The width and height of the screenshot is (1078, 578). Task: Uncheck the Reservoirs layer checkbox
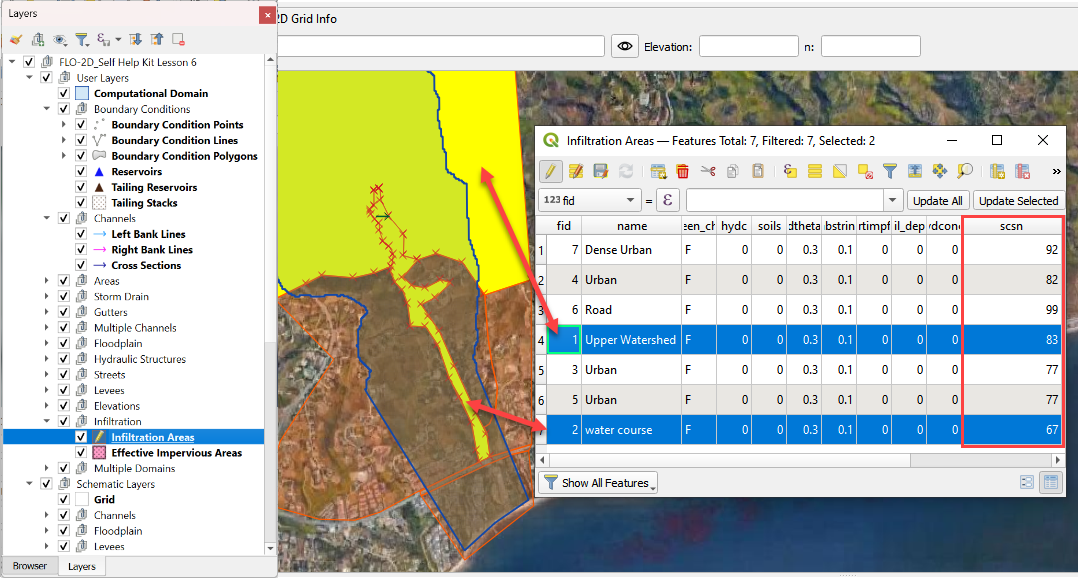pyautogui.click(x=82, y=172)
